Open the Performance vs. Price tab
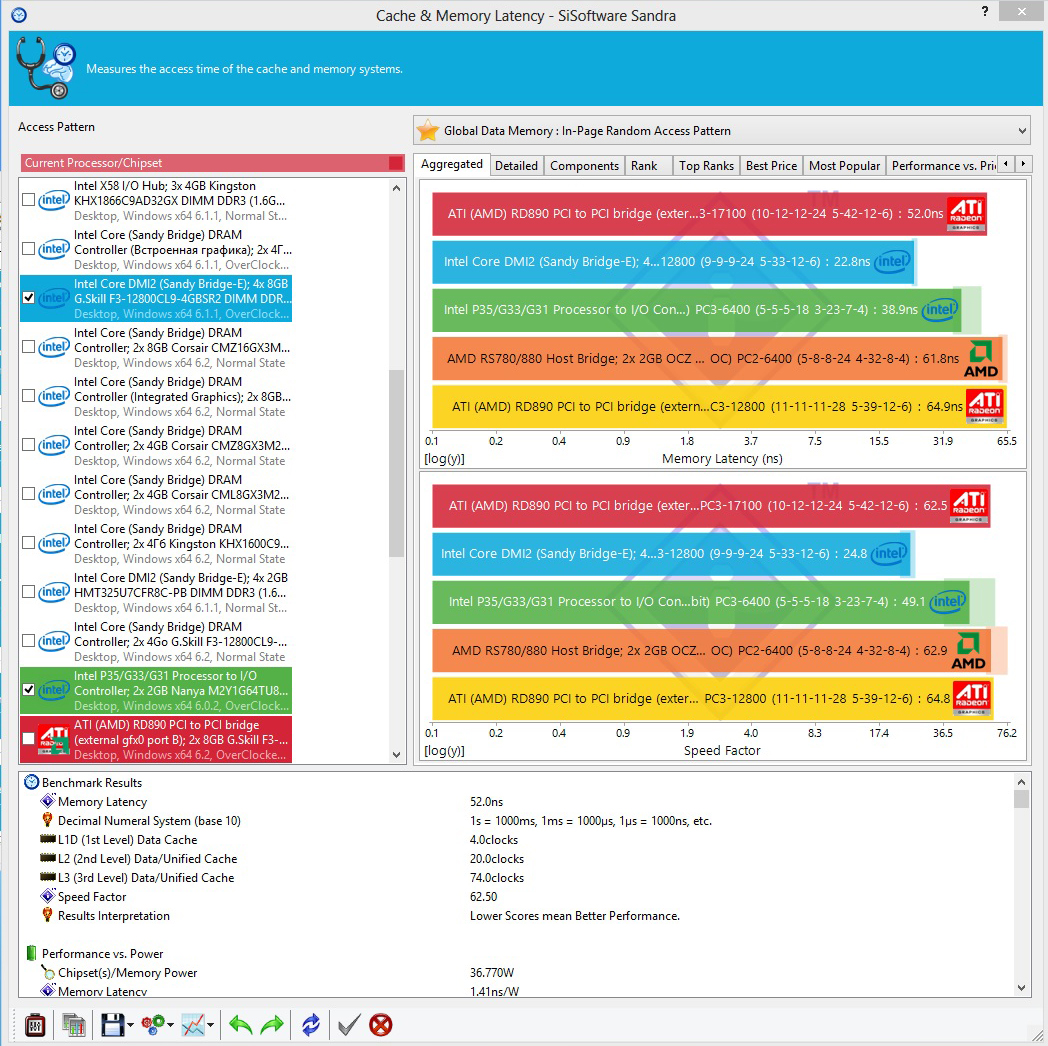This screenshot has width=1048, height=1046. click(x=942, y=166)
